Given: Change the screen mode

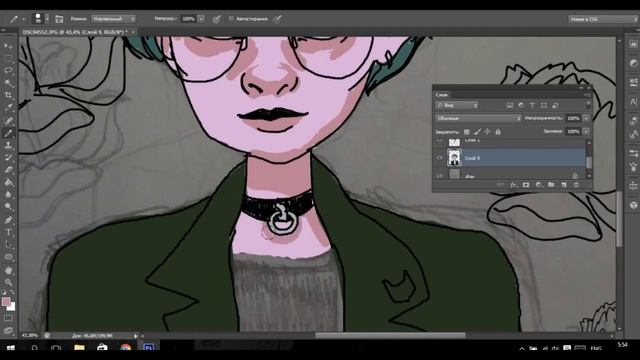Looking at the screenshot, I should coord(8,330).
